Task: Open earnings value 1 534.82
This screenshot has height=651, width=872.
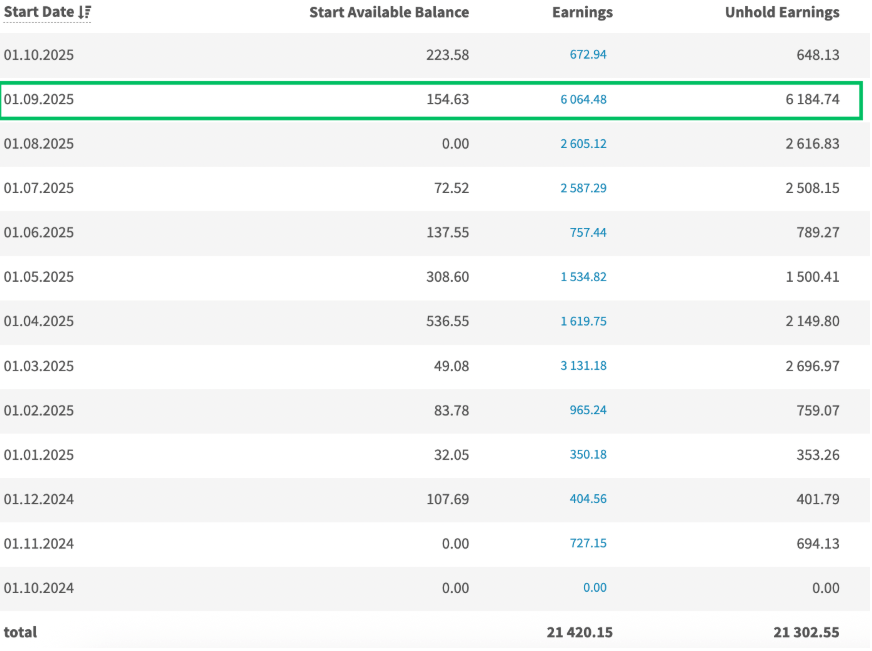Action: click(x=583, y=277)
